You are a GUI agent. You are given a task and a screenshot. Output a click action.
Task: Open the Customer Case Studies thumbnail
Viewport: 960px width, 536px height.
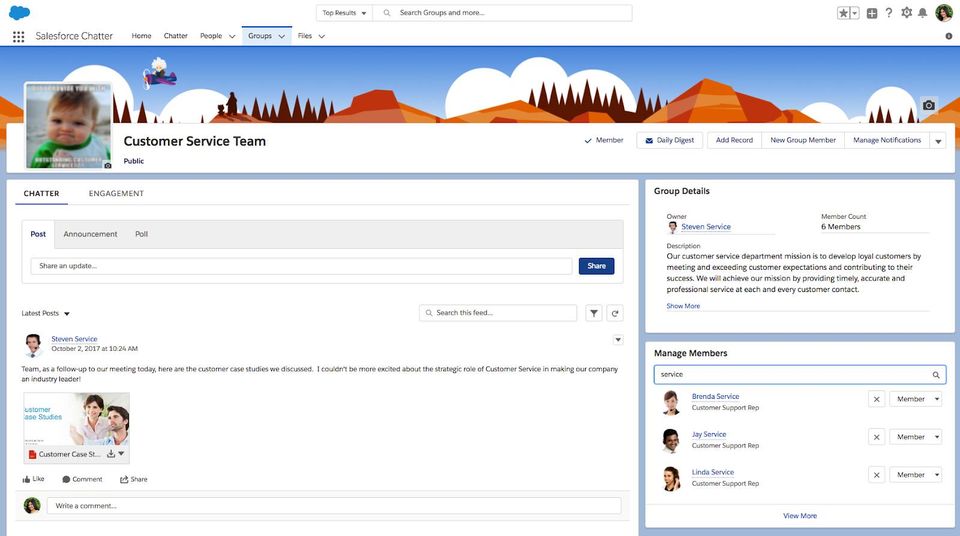(77, 420)
